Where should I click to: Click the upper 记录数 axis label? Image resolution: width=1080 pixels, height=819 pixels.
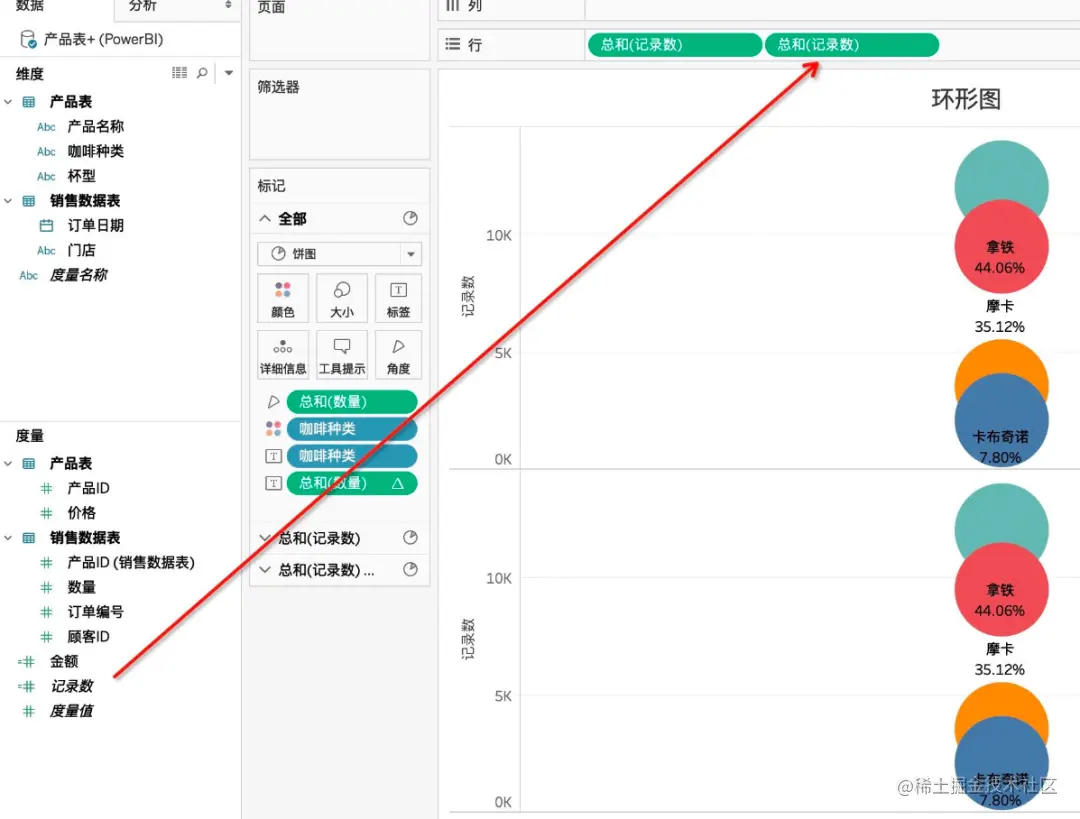click(468, 296)
